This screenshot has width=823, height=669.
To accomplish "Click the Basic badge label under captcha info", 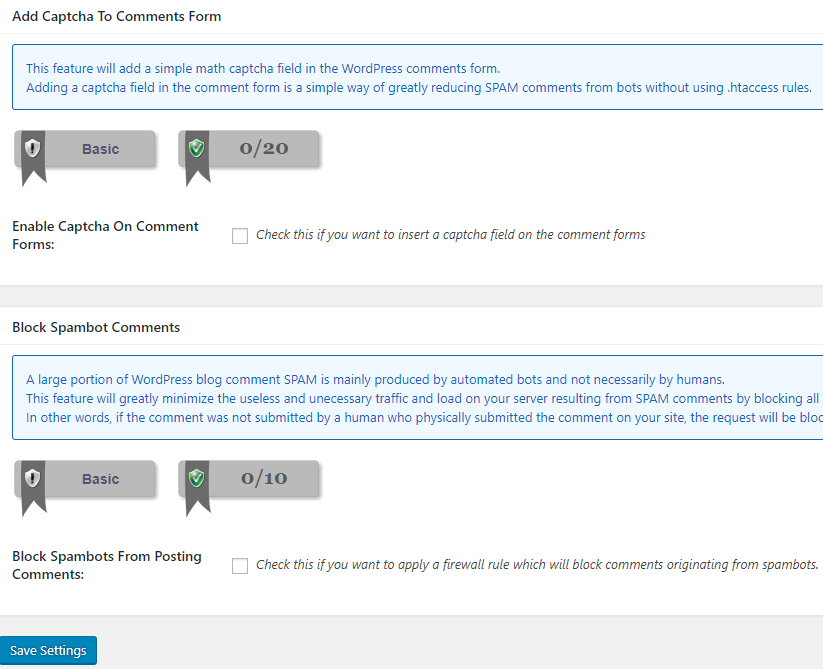I will click(100, 149).
